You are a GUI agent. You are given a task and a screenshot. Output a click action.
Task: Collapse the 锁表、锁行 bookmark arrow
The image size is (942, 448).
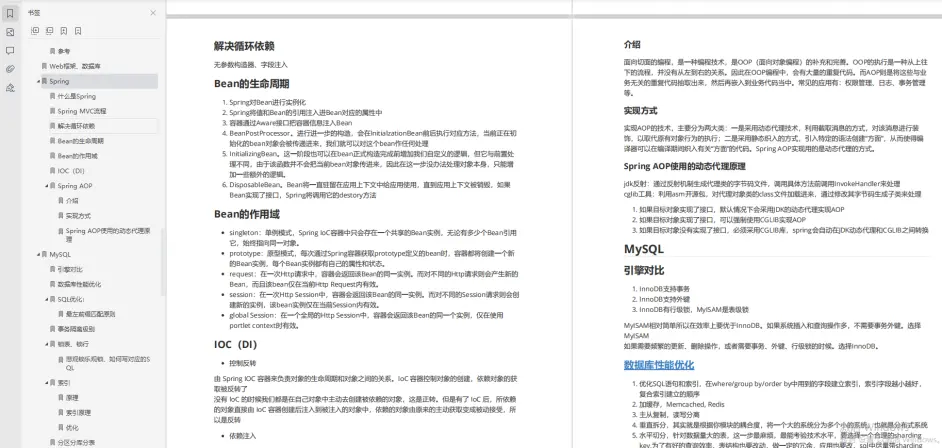46,344
